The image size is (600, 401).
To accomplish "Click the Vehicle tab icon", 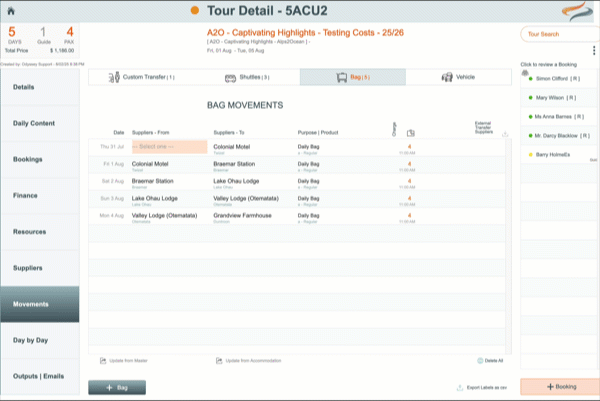I will [447, 77].
